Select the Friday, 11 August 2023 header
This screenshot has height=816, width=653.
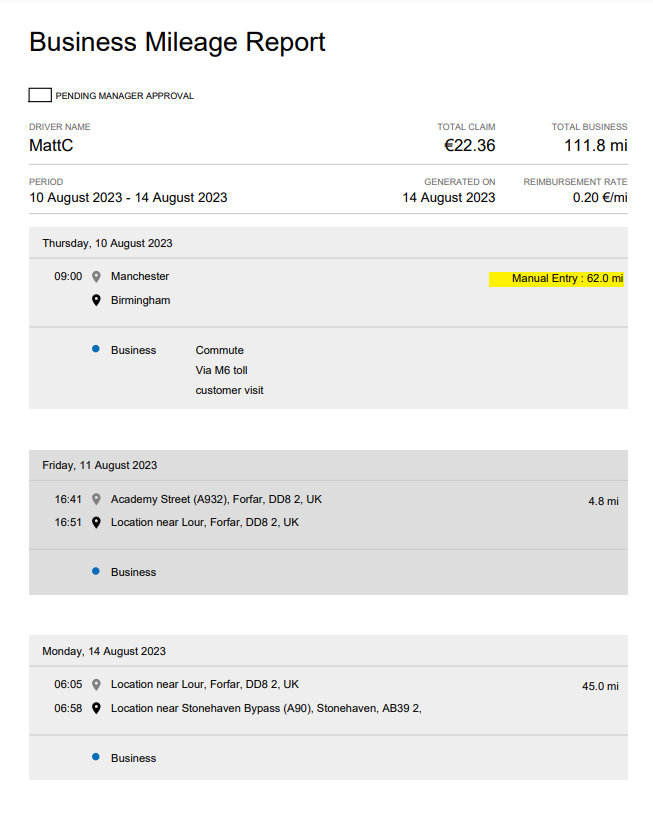click(99, 465)
